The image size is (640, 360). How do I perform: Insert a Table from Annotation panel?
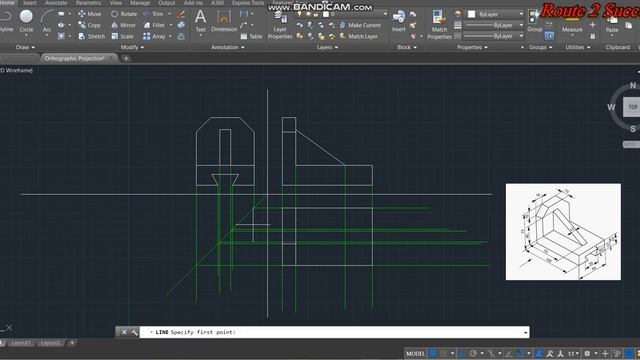pos(251,36)
